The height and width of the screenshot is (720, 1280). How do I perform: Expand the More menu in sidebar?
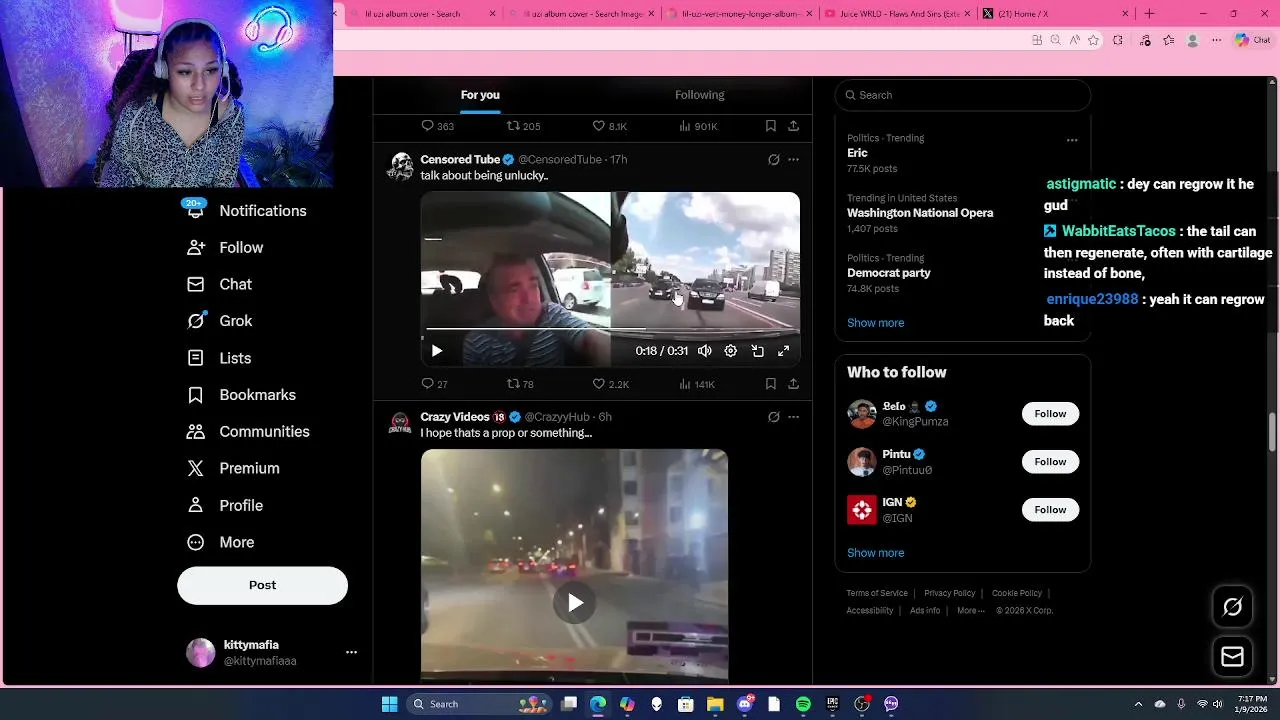click(x=221, y=542)
